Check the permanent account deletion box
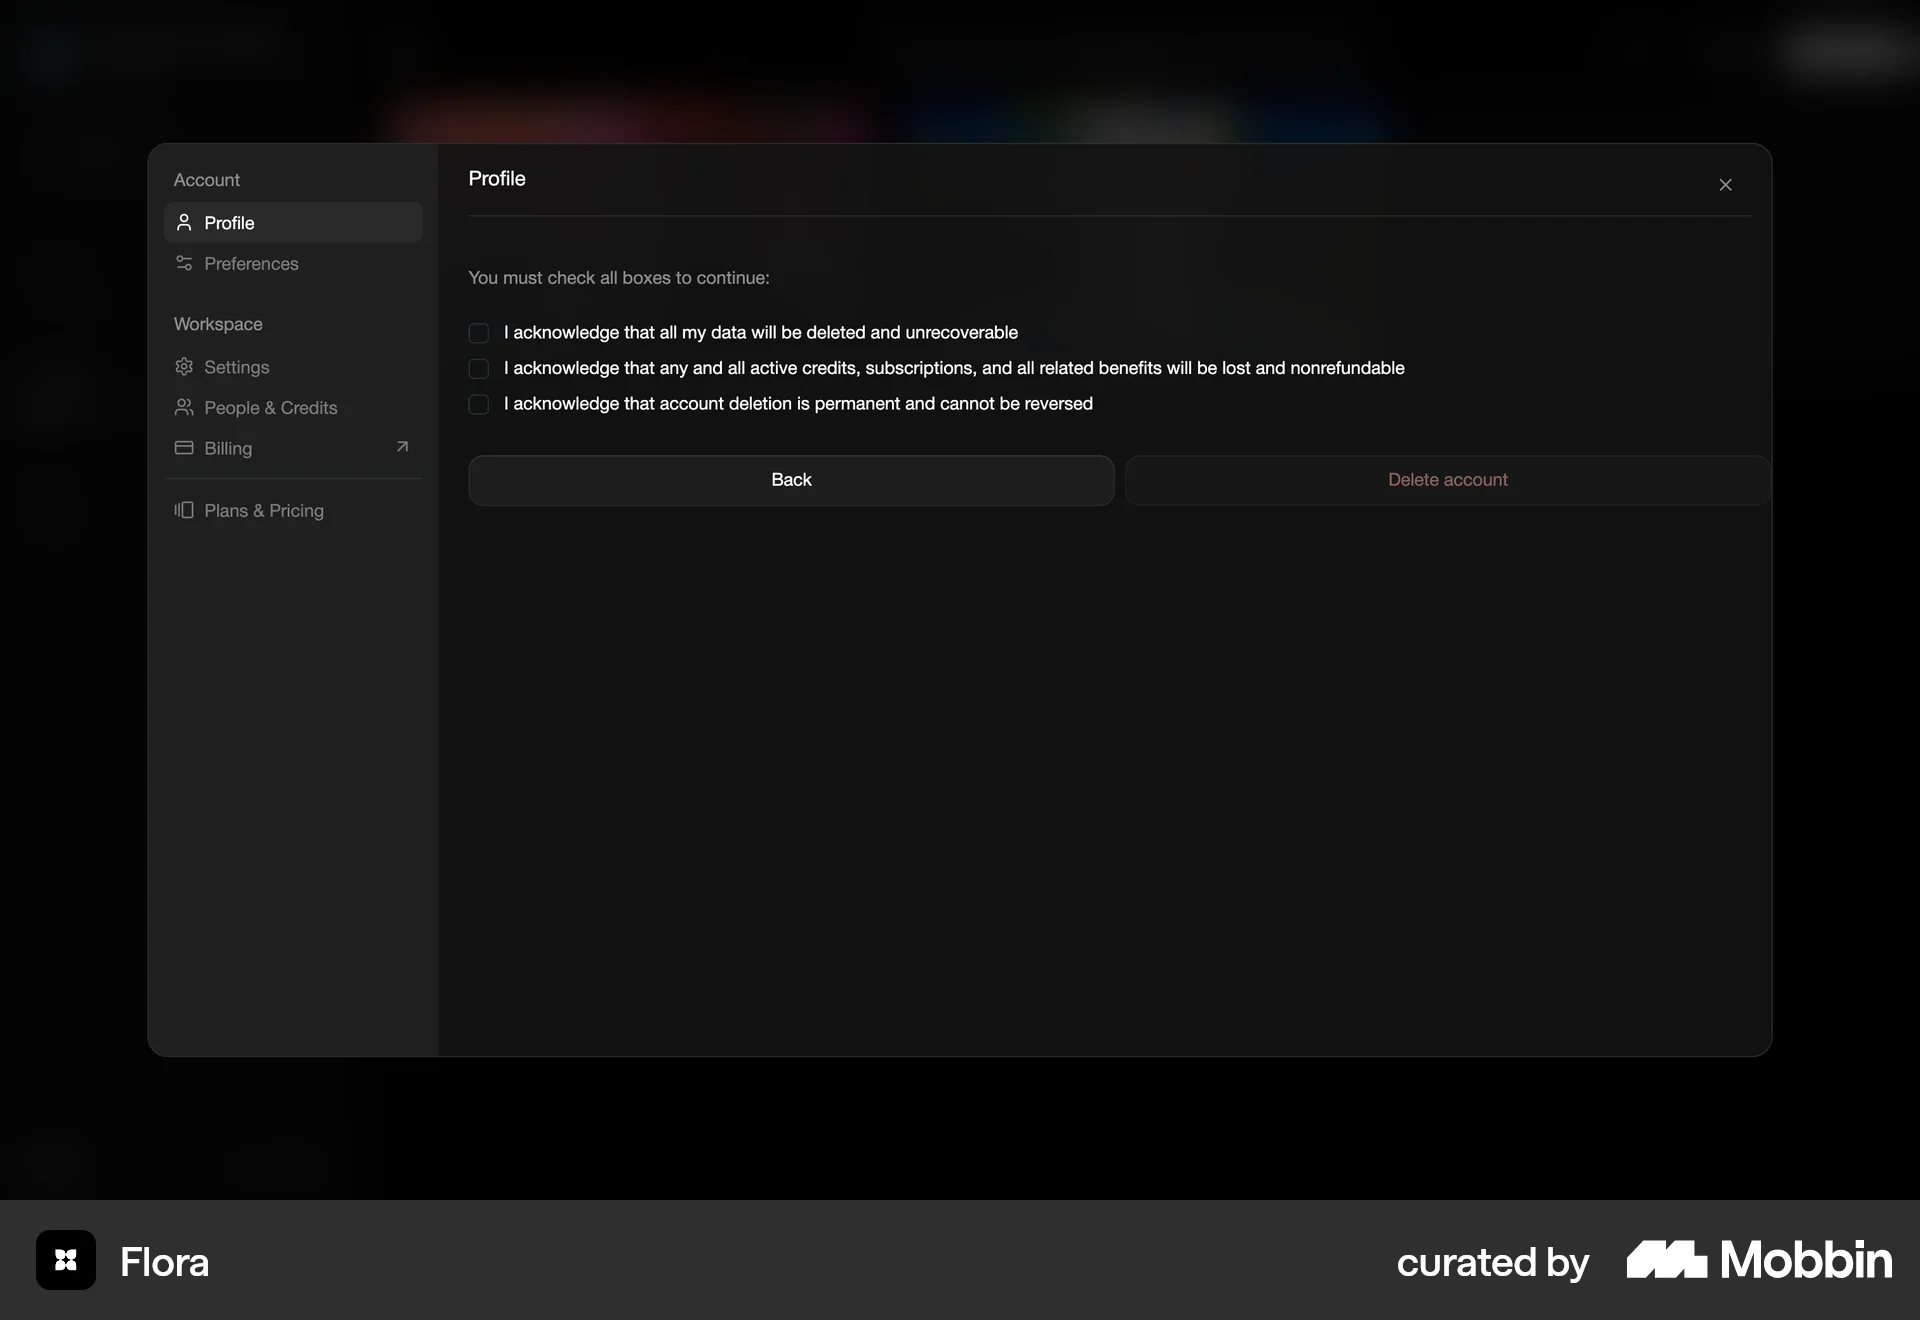Image resolution: width=1920 pixels, height=1320 pixels. coord(479,404)
